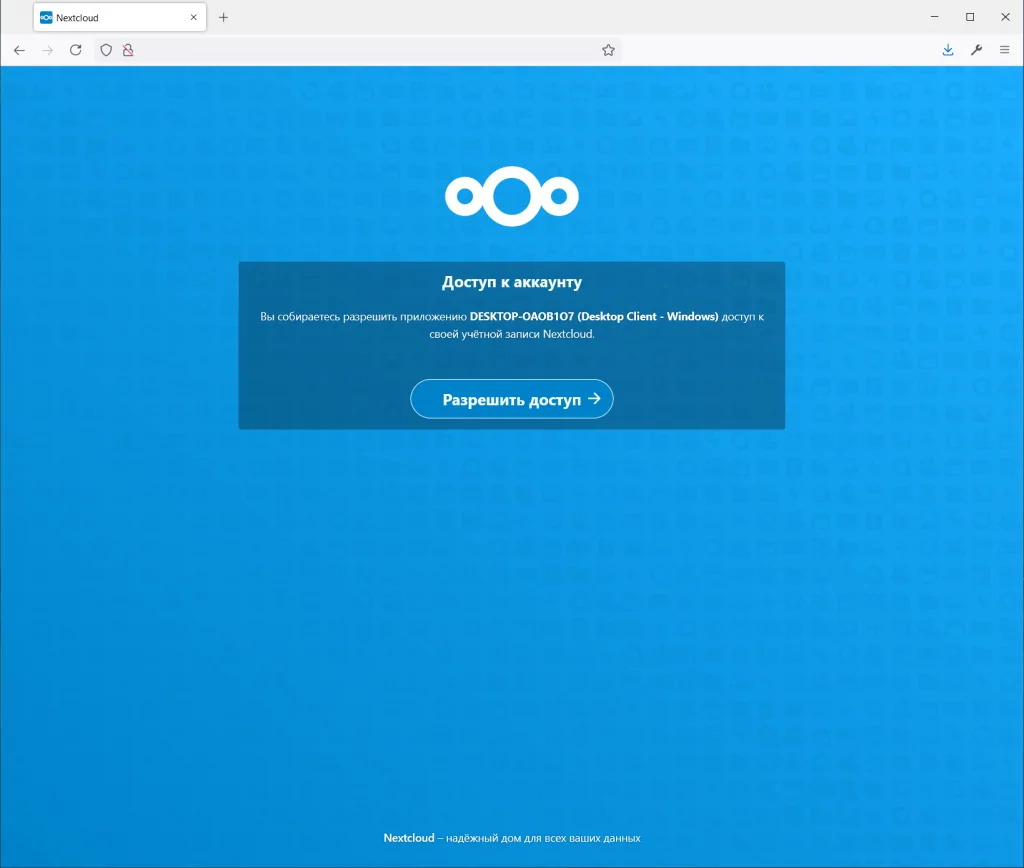Click the Разрешить доступ button
The width and height of the screenshot is (1024, 868).
pos(511,399)
